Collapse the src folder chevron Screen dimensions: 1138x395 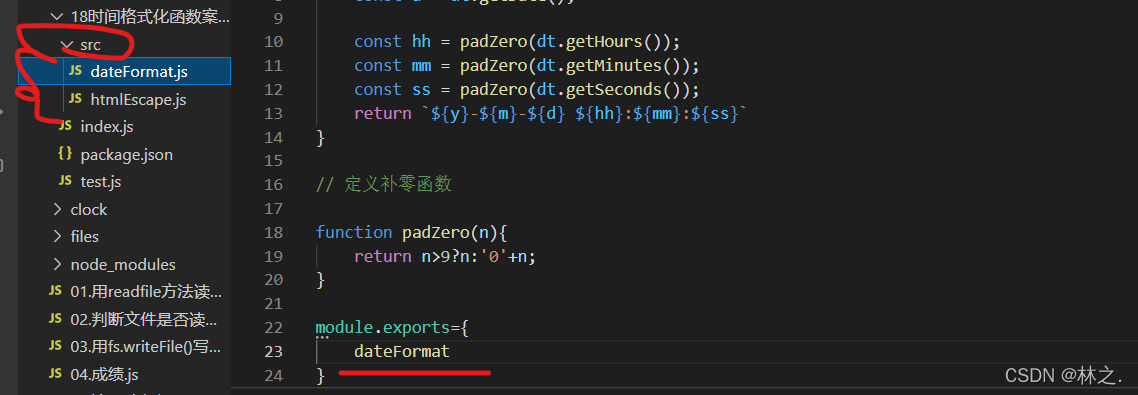(67, 44)
